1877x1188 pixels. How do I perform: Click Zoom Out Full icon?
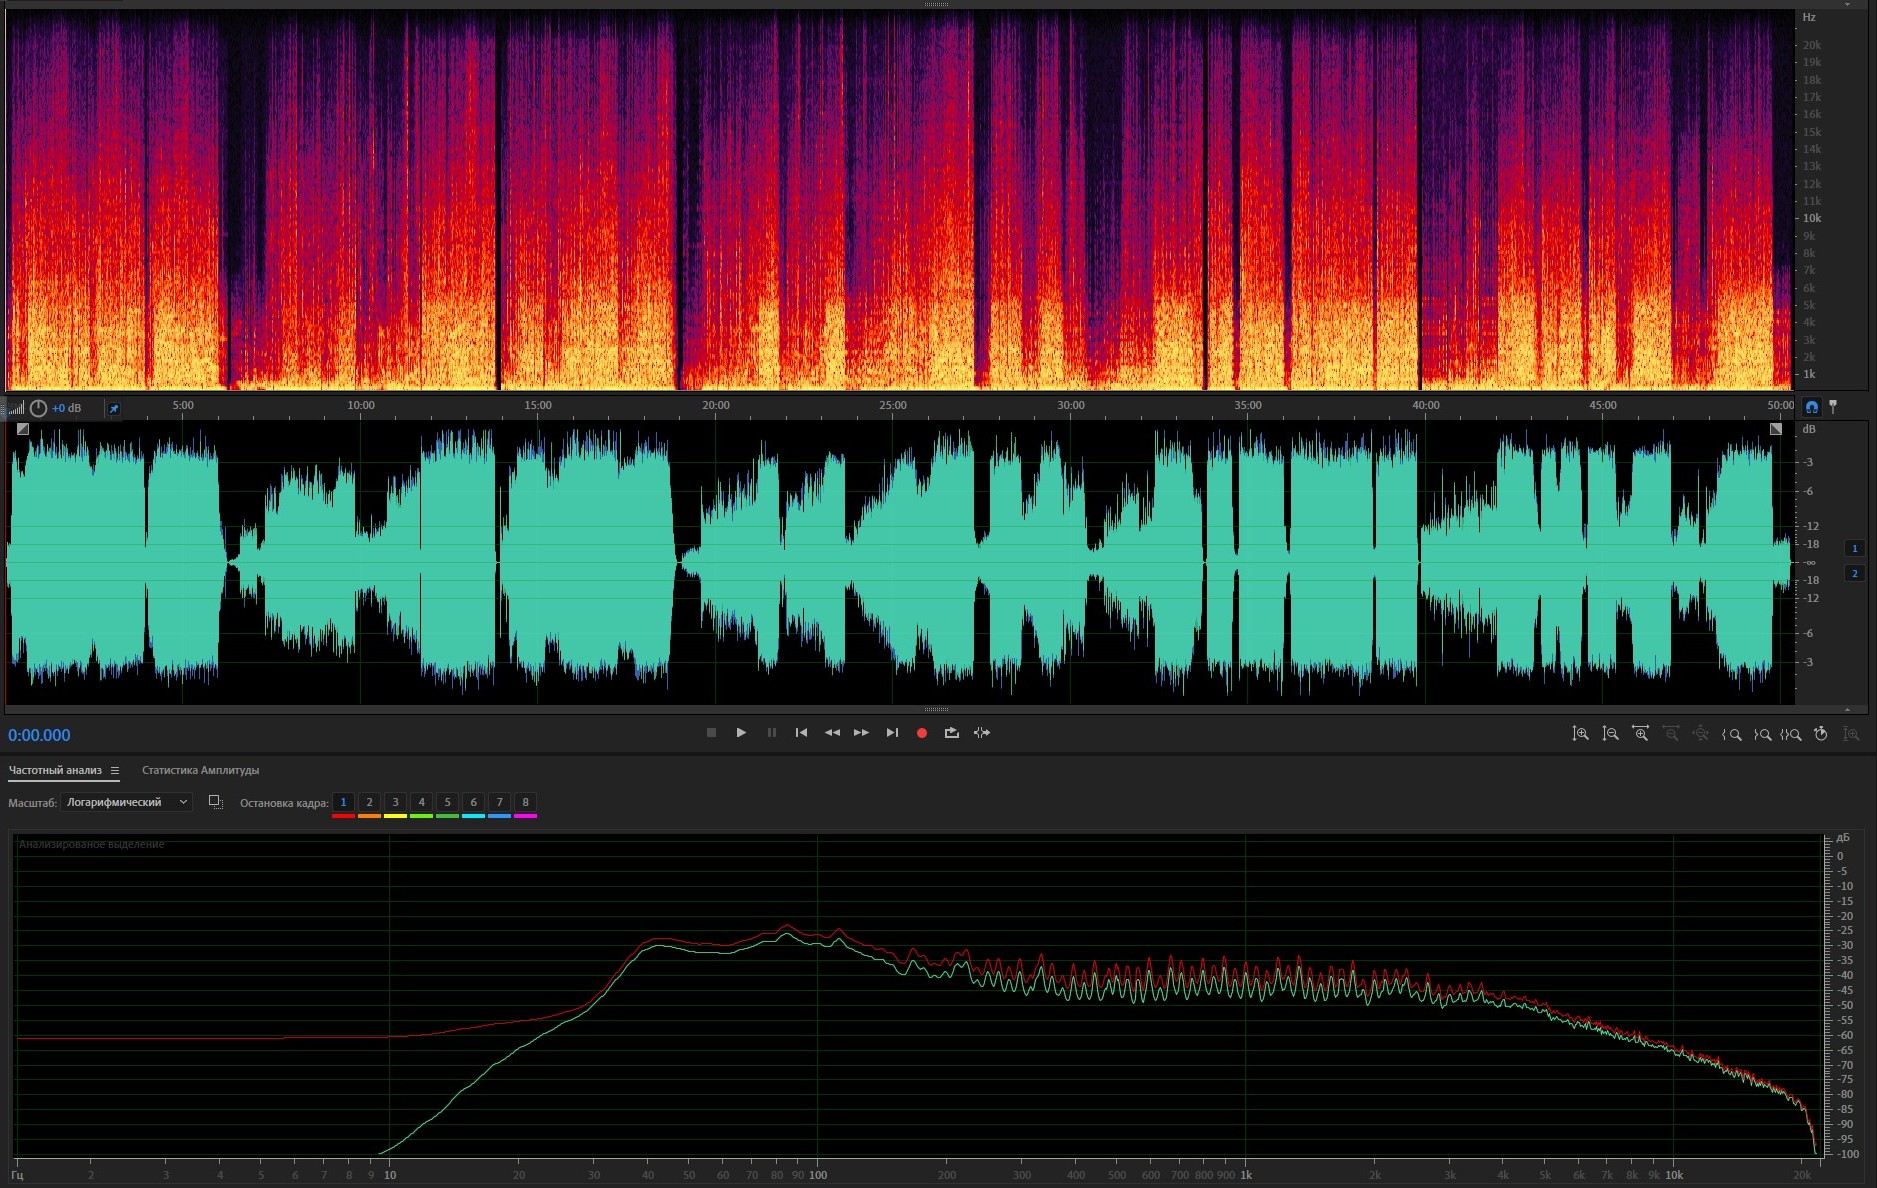[x=1701, y=734]
